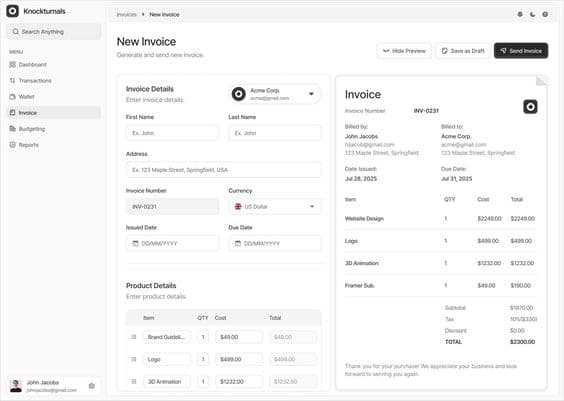Screen dimensions: 564x401
Task: Click the Issued Date field
Action: pyautogui.click(x=172, y=243)
